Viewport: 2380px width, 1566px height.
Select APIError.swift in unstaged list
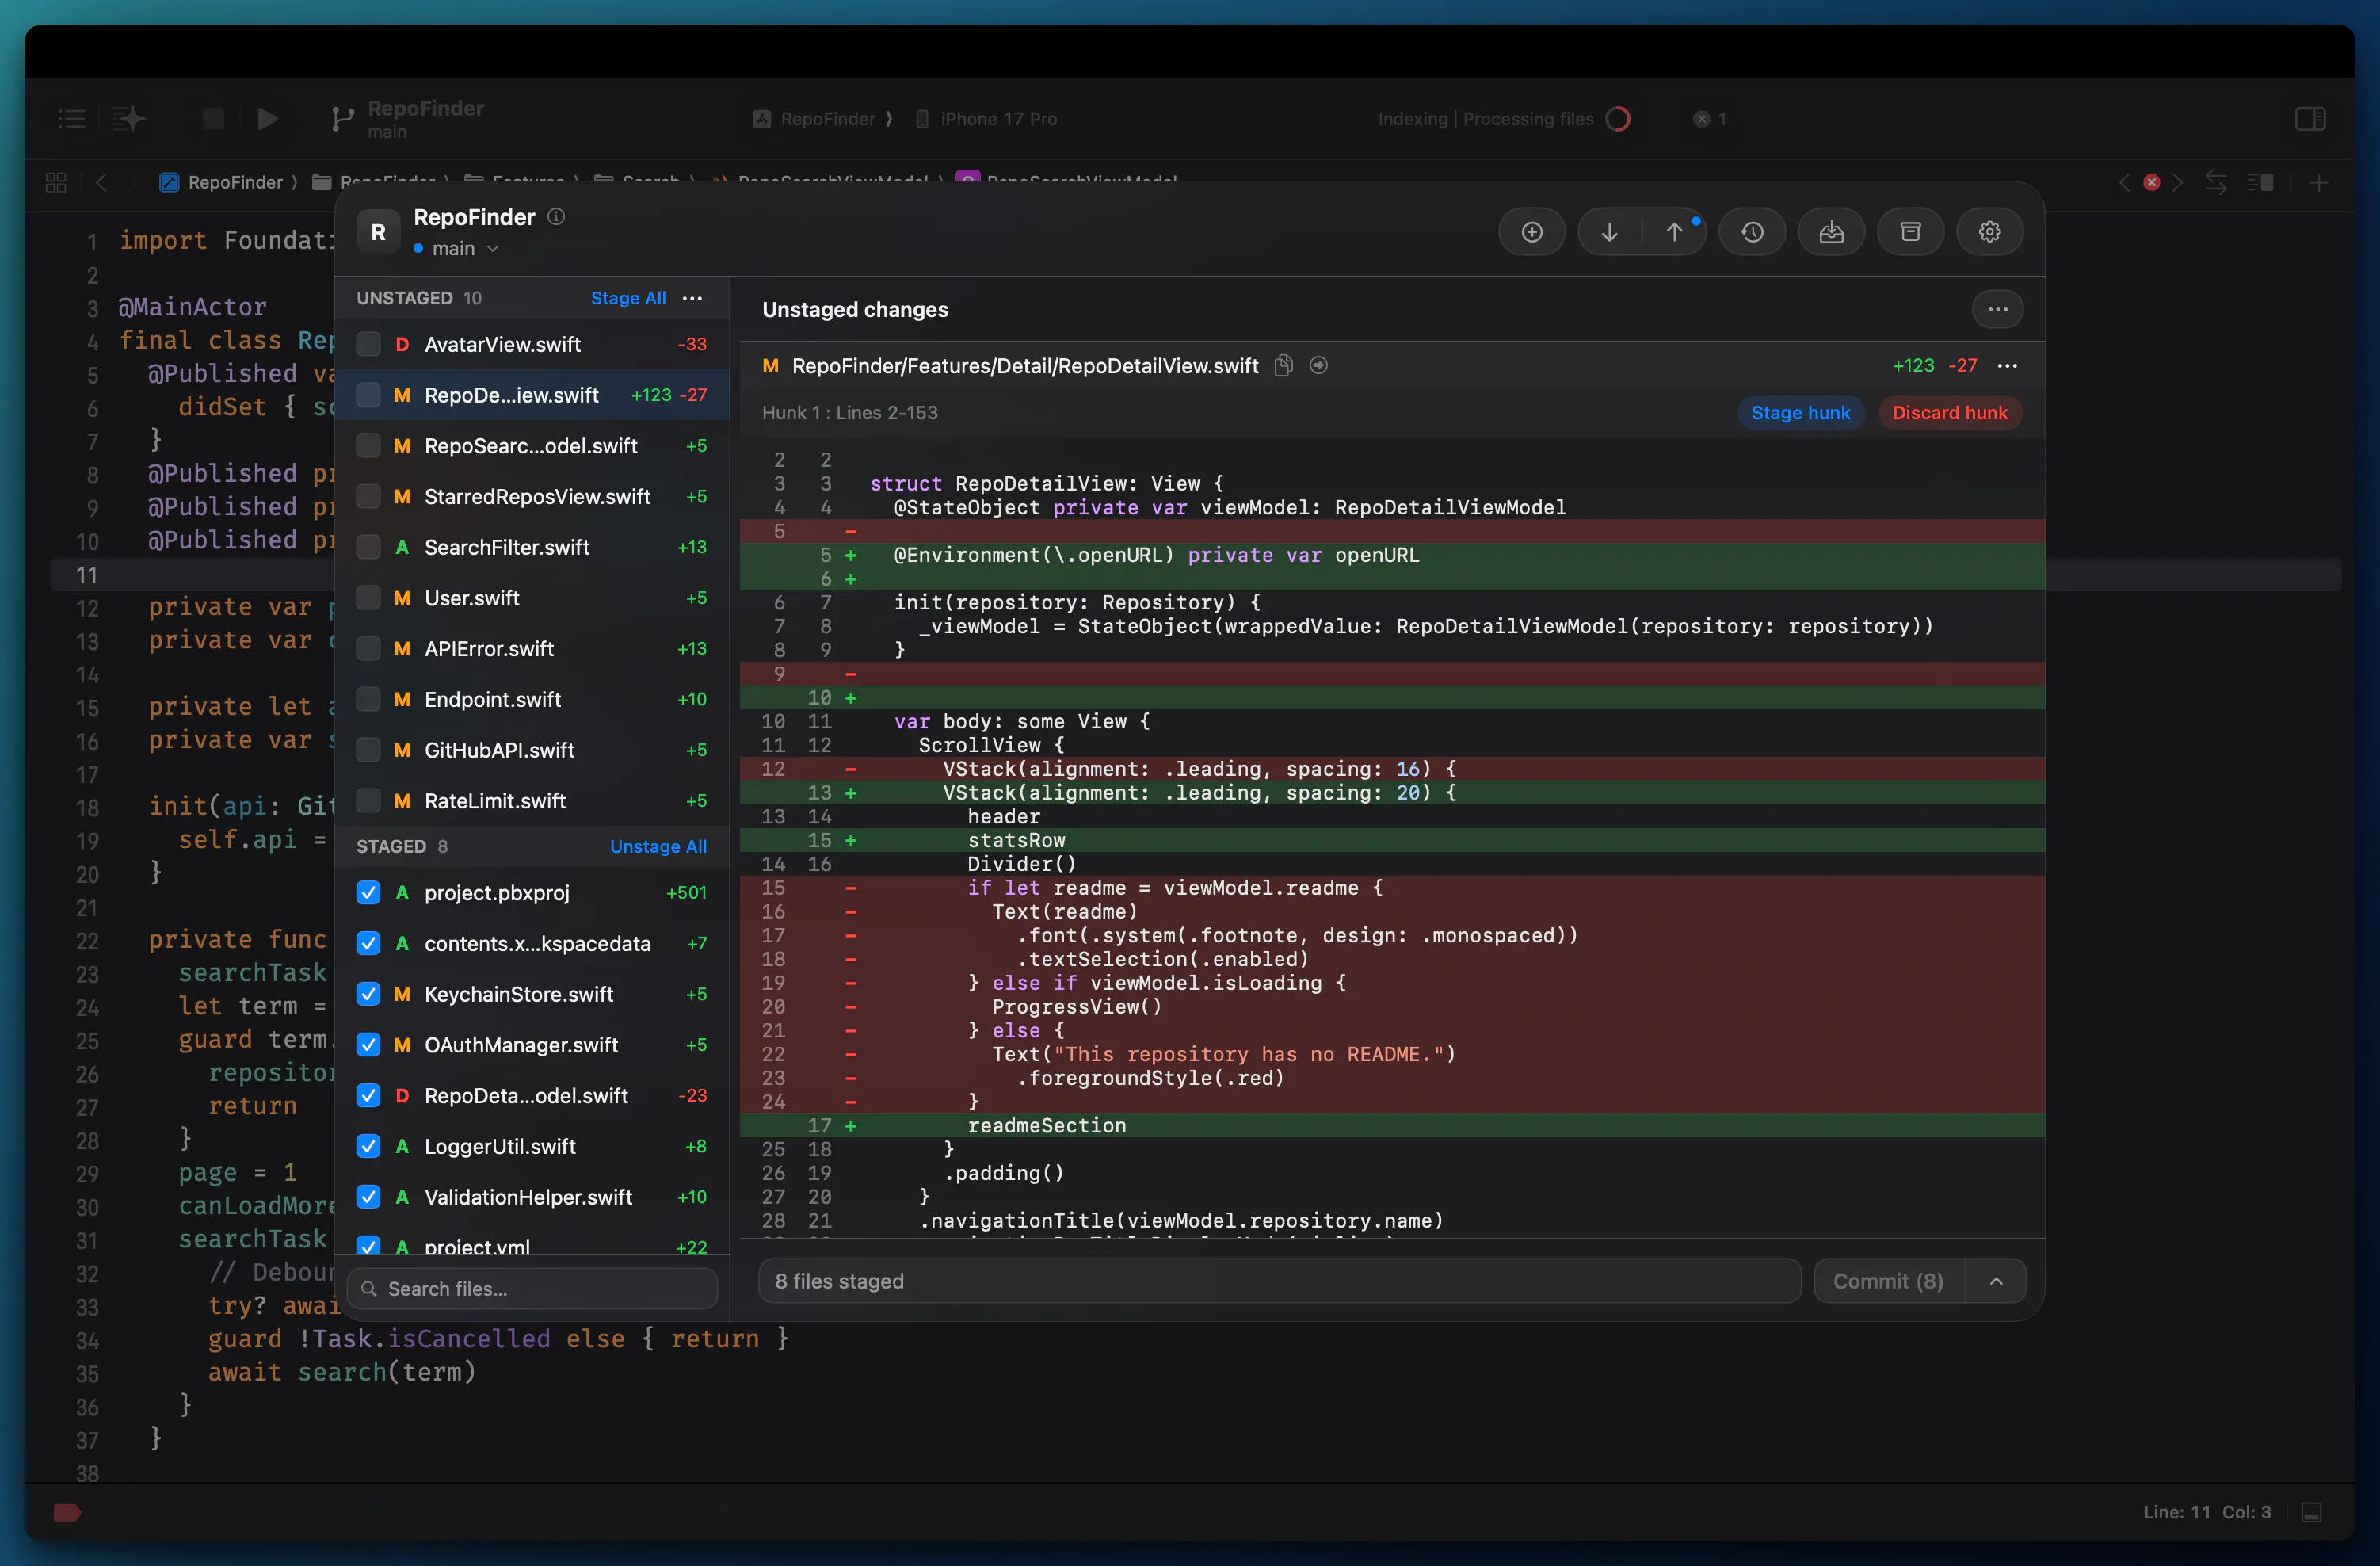(x=532, y=649)
